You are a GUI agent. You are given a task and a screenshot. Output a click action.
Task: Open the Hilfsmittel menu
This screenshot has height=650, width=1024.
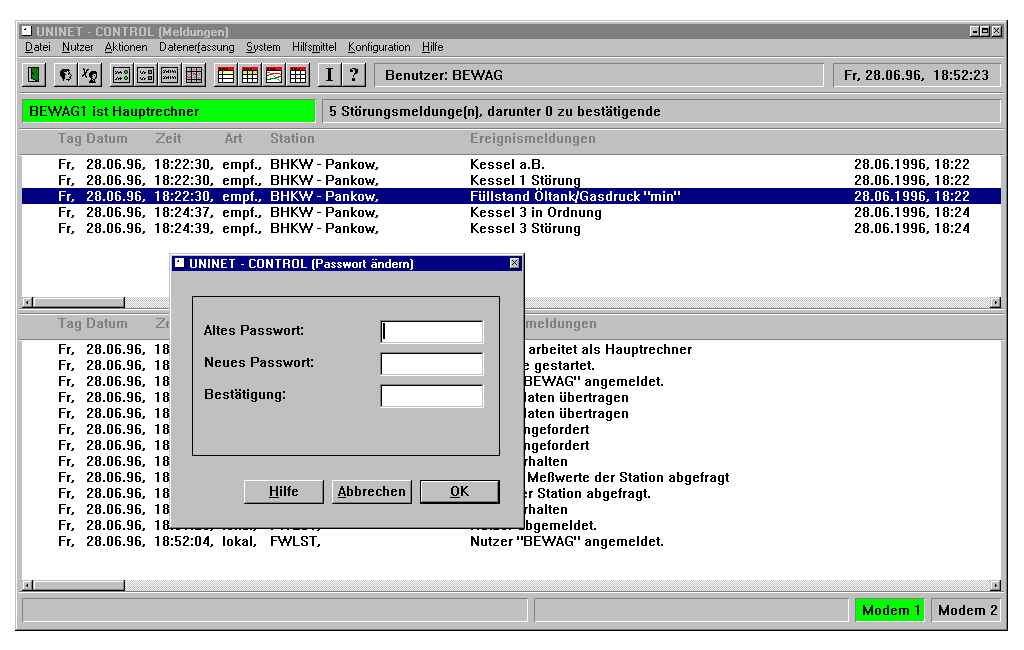tap(314, 47)
